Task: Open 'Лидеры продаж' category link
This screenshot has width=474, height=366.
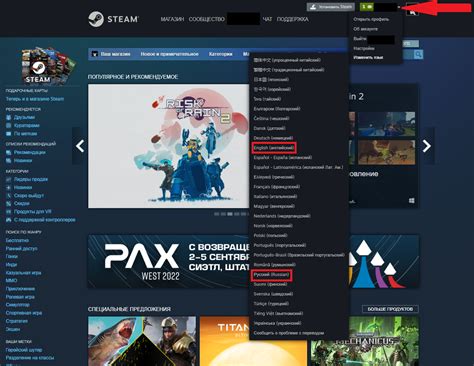Action: pyautogui.click(x=31, y=179)
